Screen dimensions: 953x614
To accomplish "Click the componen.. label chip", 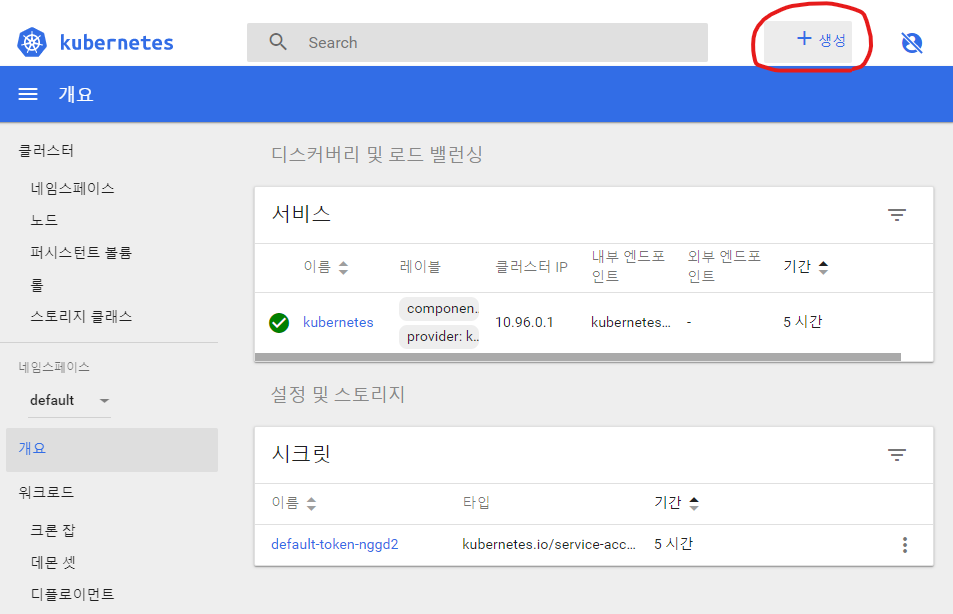I will [439, 309].
